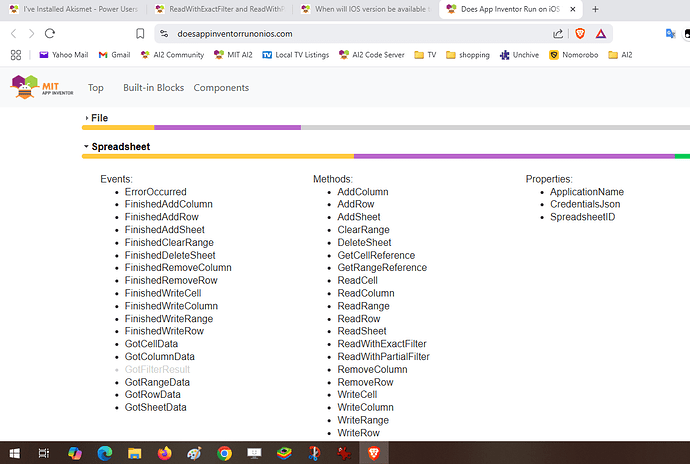Viewport: 690px width, 464px height.
Task: Open Task View from the taskbar
Action: (x=44, y=453)
